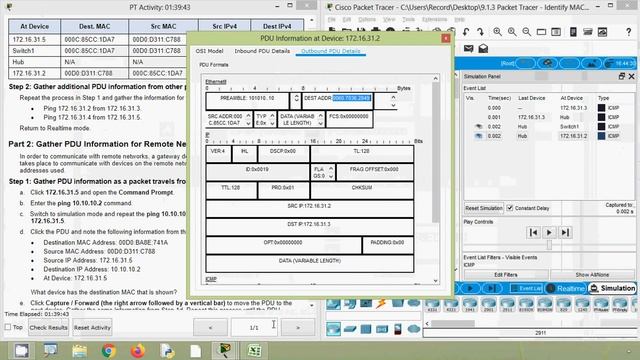Viewport: 640px width, 360px height.
Task: Click the Redo arrow icon in Packet Tracer toolbar
Action: click(480, 32)
